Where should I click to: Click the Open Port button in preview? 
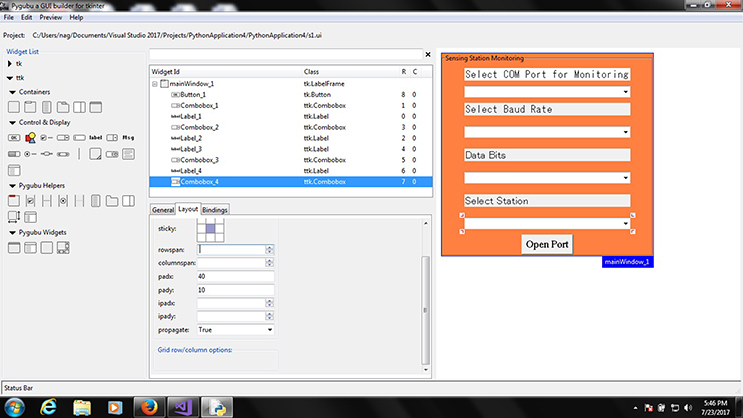pos(547,245)
